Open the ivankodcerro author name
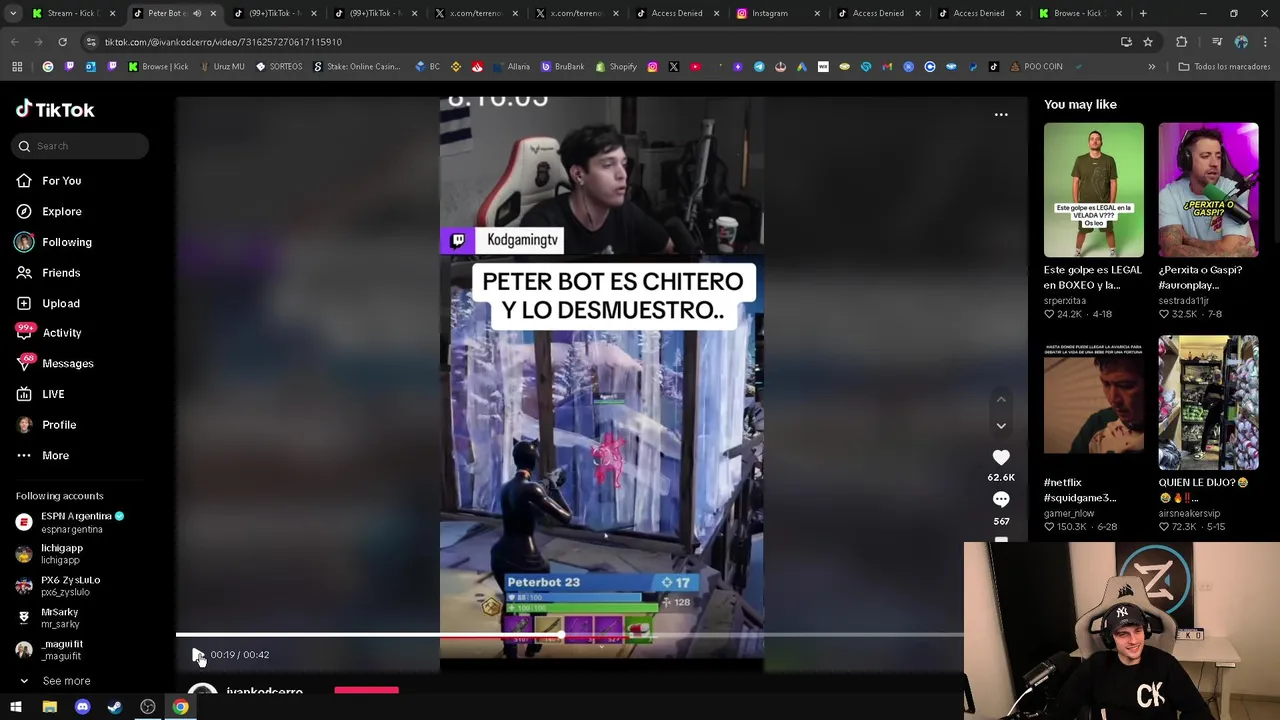This screenshot has width=1280, height=720. pos(264,691)
